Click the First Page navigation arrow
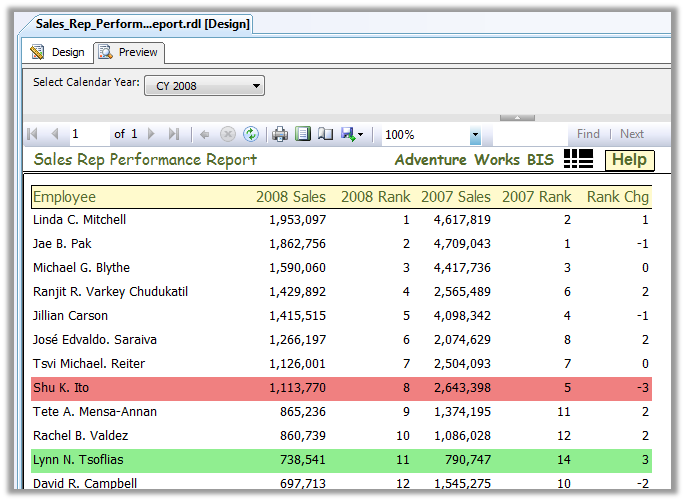 [x=33, y=134]
